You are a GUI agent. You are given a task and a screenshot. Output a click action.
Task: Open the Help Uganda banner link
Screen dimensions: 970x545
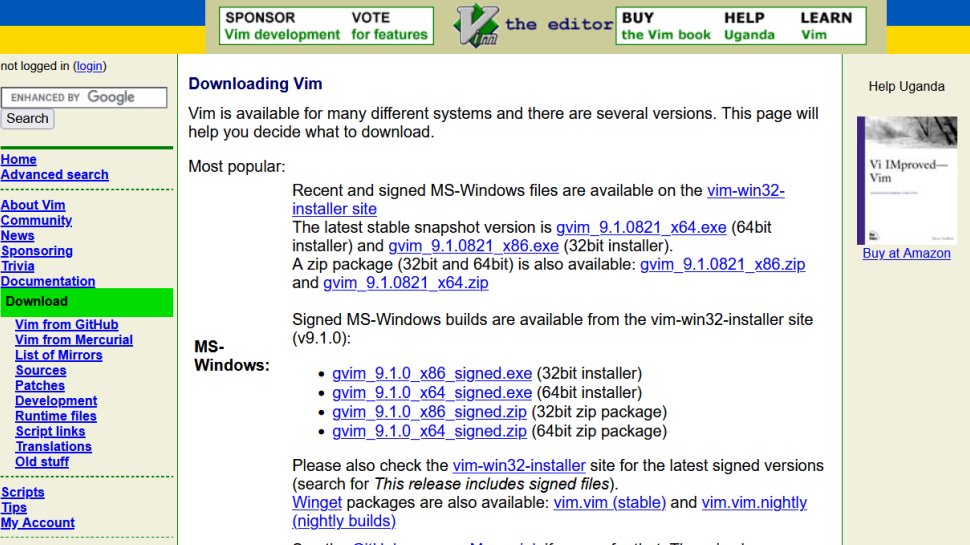pyautogui.click(x=749, y=26)
